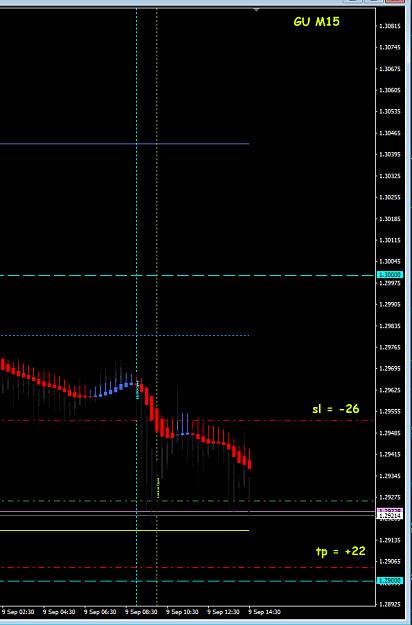412x625 pixels.
Task: Select the tp = +22 text label
Action: click(340, 551)
